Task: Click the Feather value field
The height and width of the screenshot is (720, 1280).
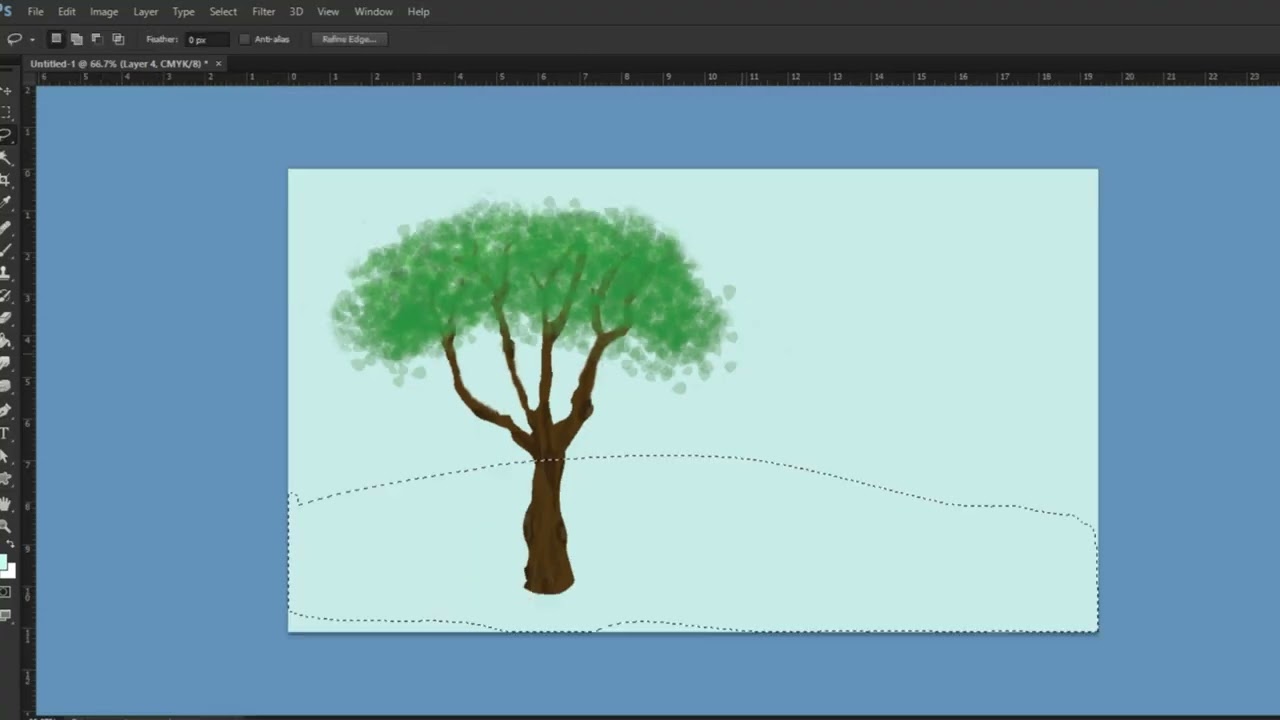Action: pos(207,39)
